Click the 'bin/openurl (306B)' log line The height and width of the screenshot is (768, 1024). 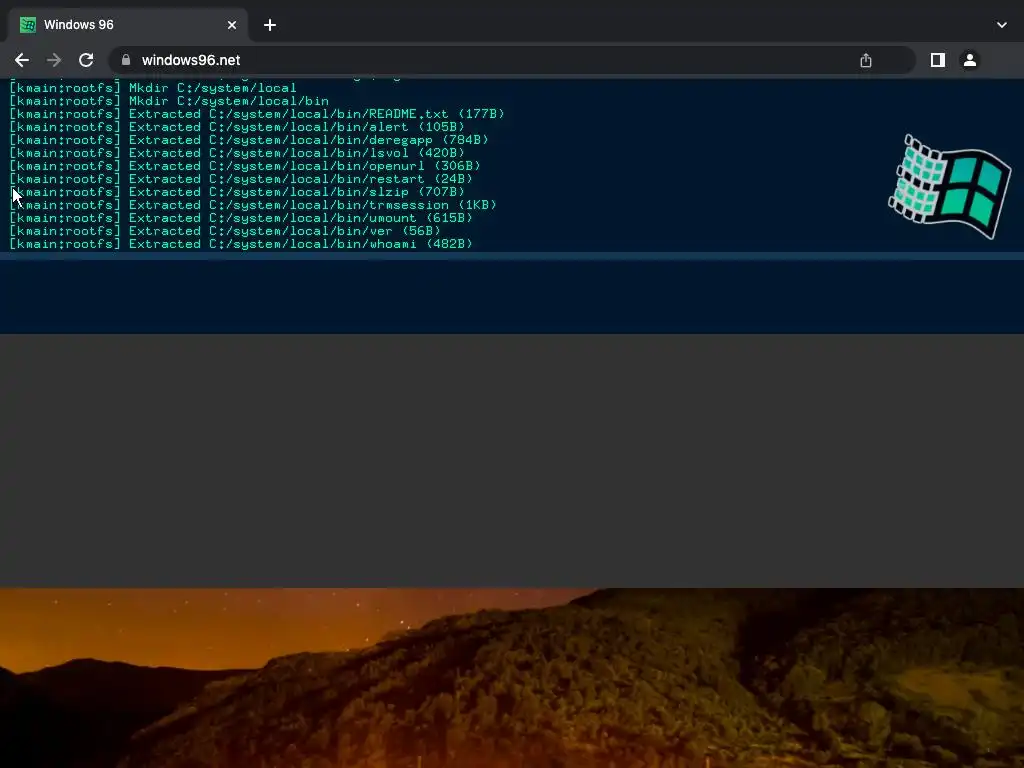pos(245,166)
